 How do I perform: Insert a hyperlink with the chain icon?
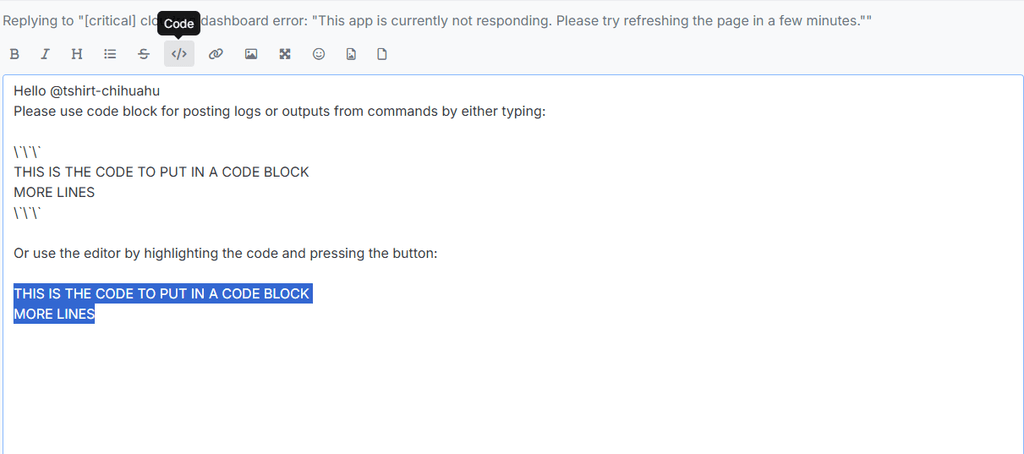click(x=215, y=54)
